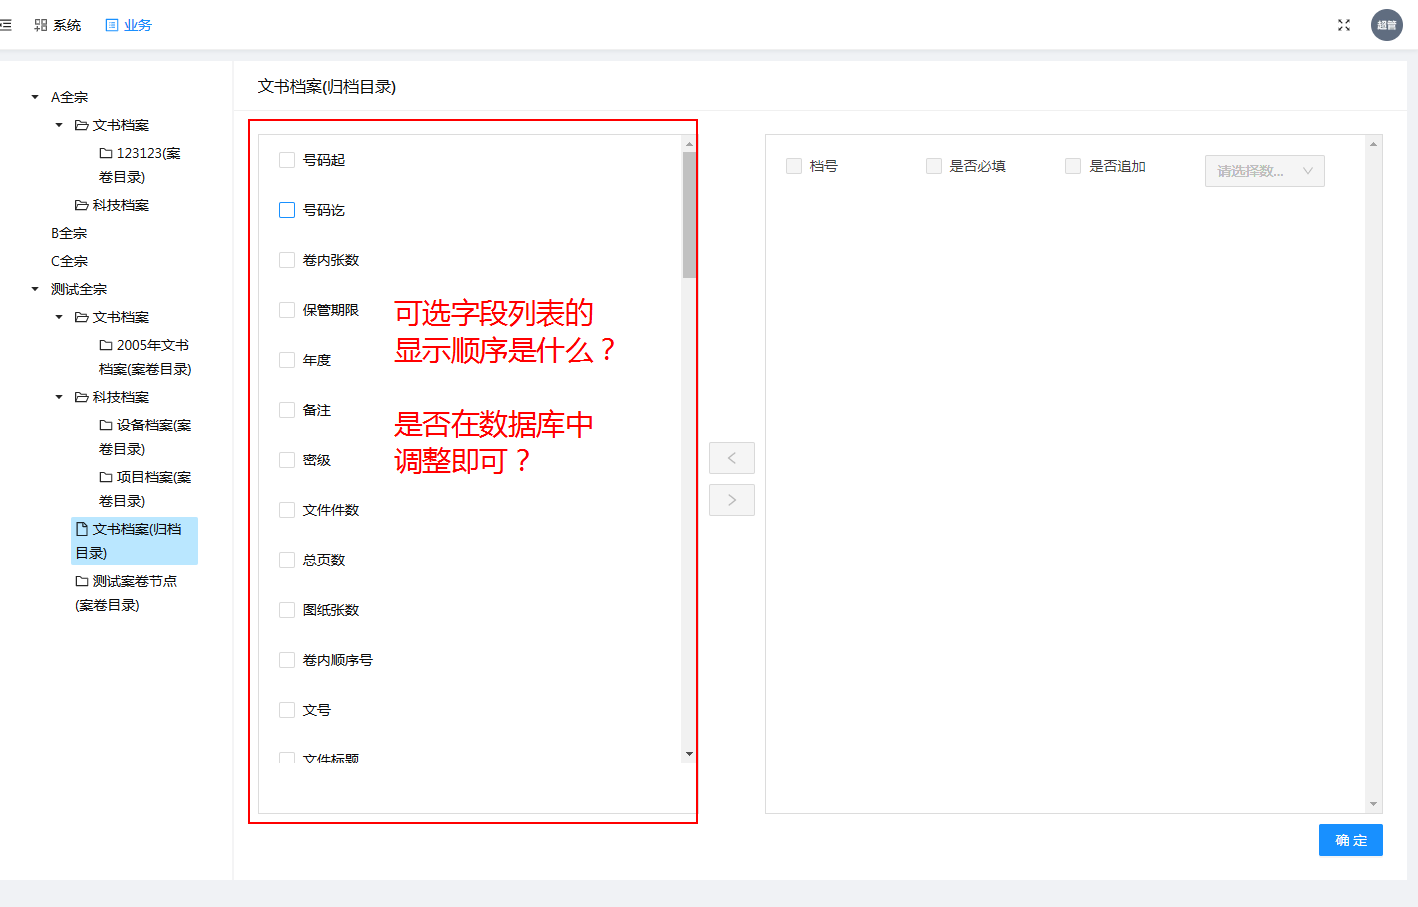Click the 文书档案(归档目录) page title
The width and height of the screenshot is (1418, 907).
[x=327, y=87]
